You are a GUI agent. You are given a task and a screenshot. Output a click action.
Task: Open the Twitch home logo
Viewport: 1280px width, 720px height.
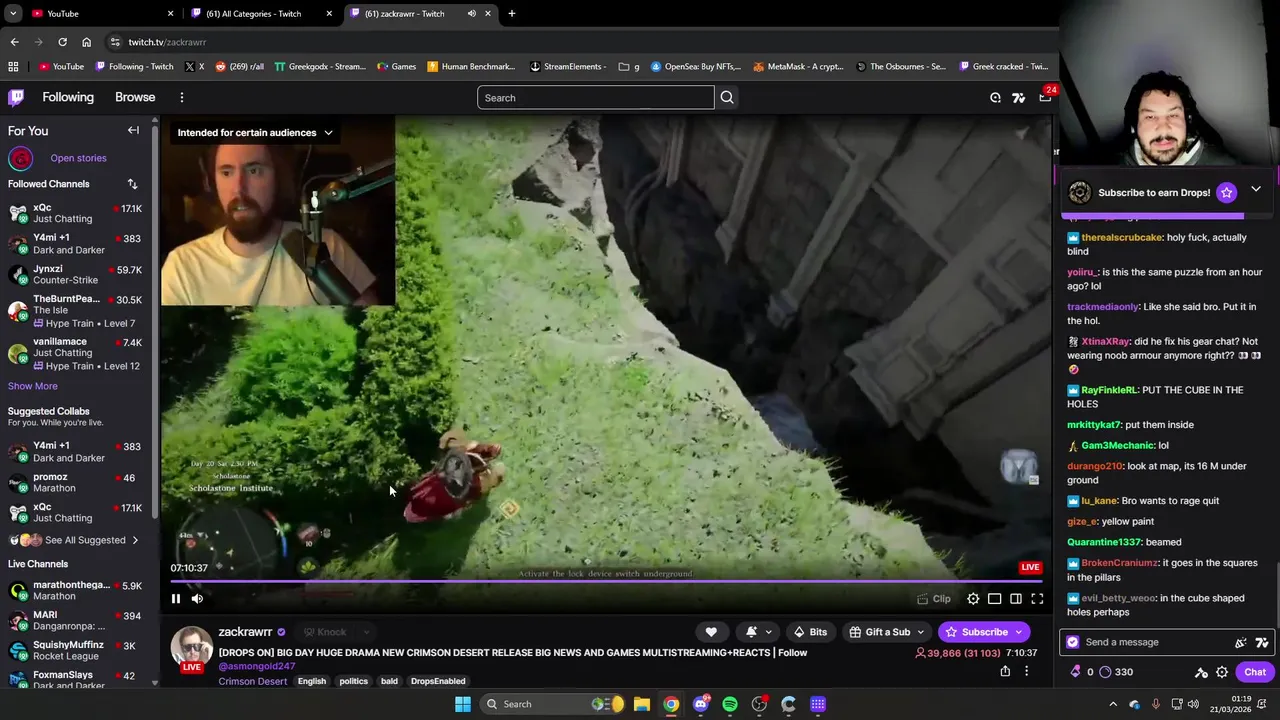(16, 97)
